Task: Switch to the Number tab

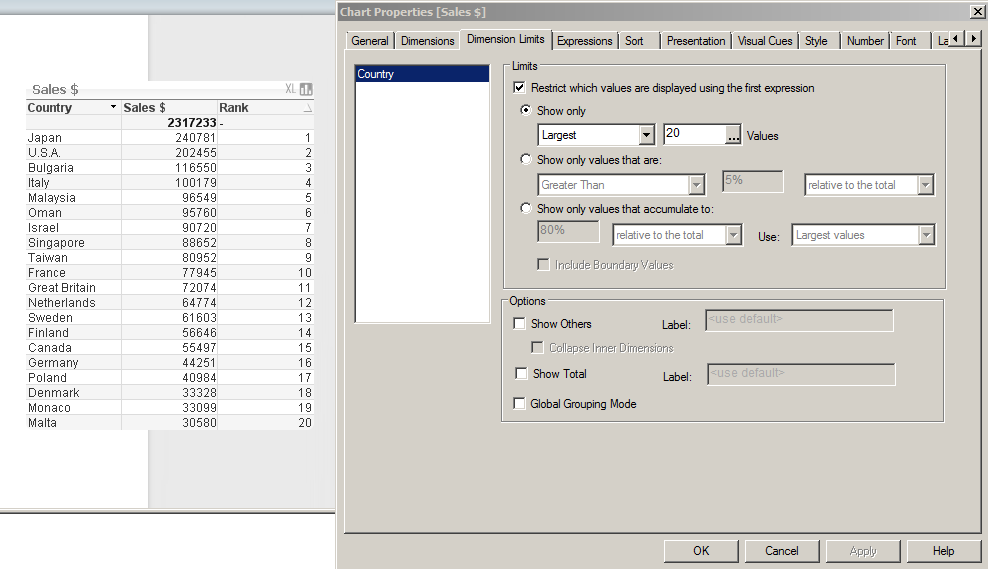Action: (x=865, y=41)
